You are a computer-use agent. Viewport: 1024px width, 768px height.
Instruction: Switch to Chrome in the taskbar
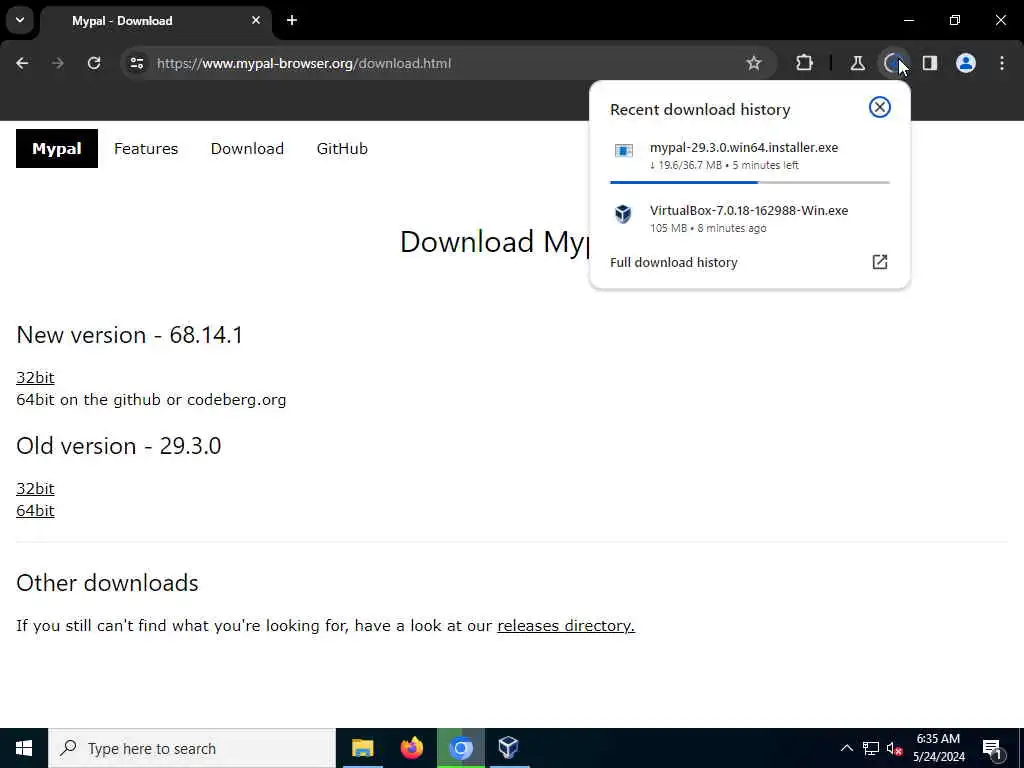[x=460, y=748]
